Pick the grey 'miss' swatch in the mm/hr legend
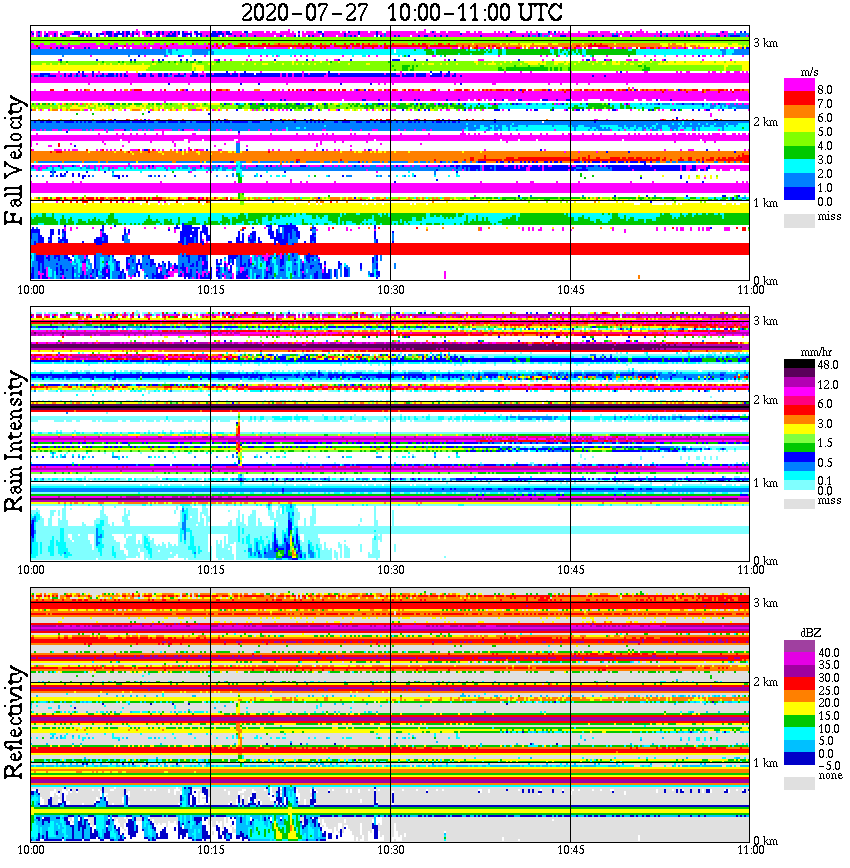The height and width of the screenshot is (868, 850). (x=799, y=503)
